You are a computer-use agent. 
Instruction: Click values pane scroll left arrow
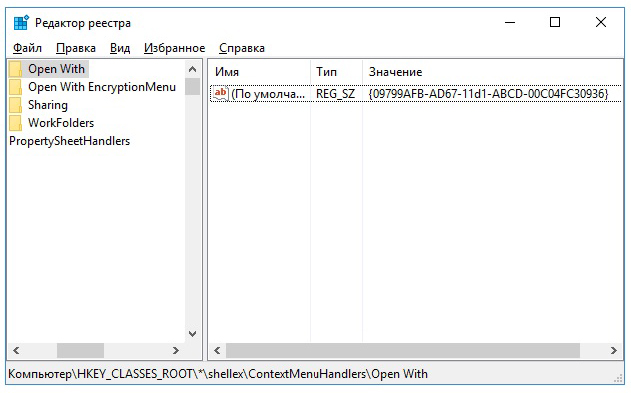(217, 350)
